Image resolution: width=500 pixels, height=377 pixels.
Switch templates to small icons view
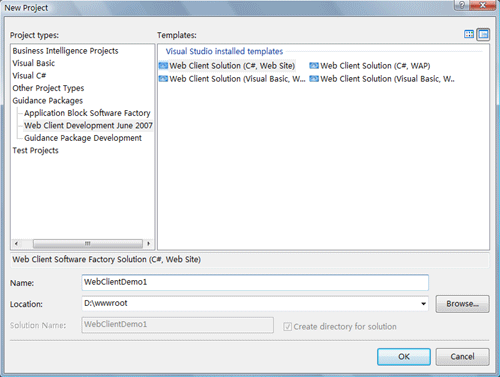click(483, 34)
